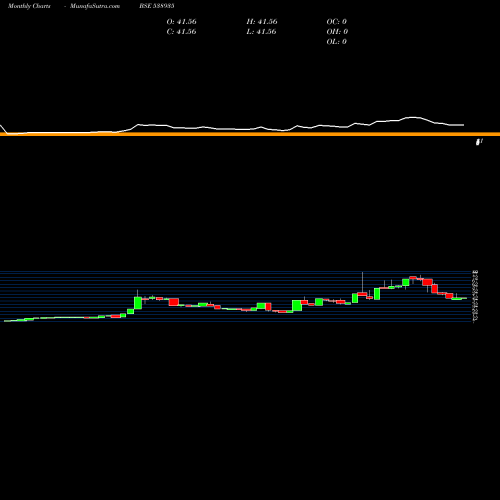Click the 'Monthly Charts' title text

(29, 6)
